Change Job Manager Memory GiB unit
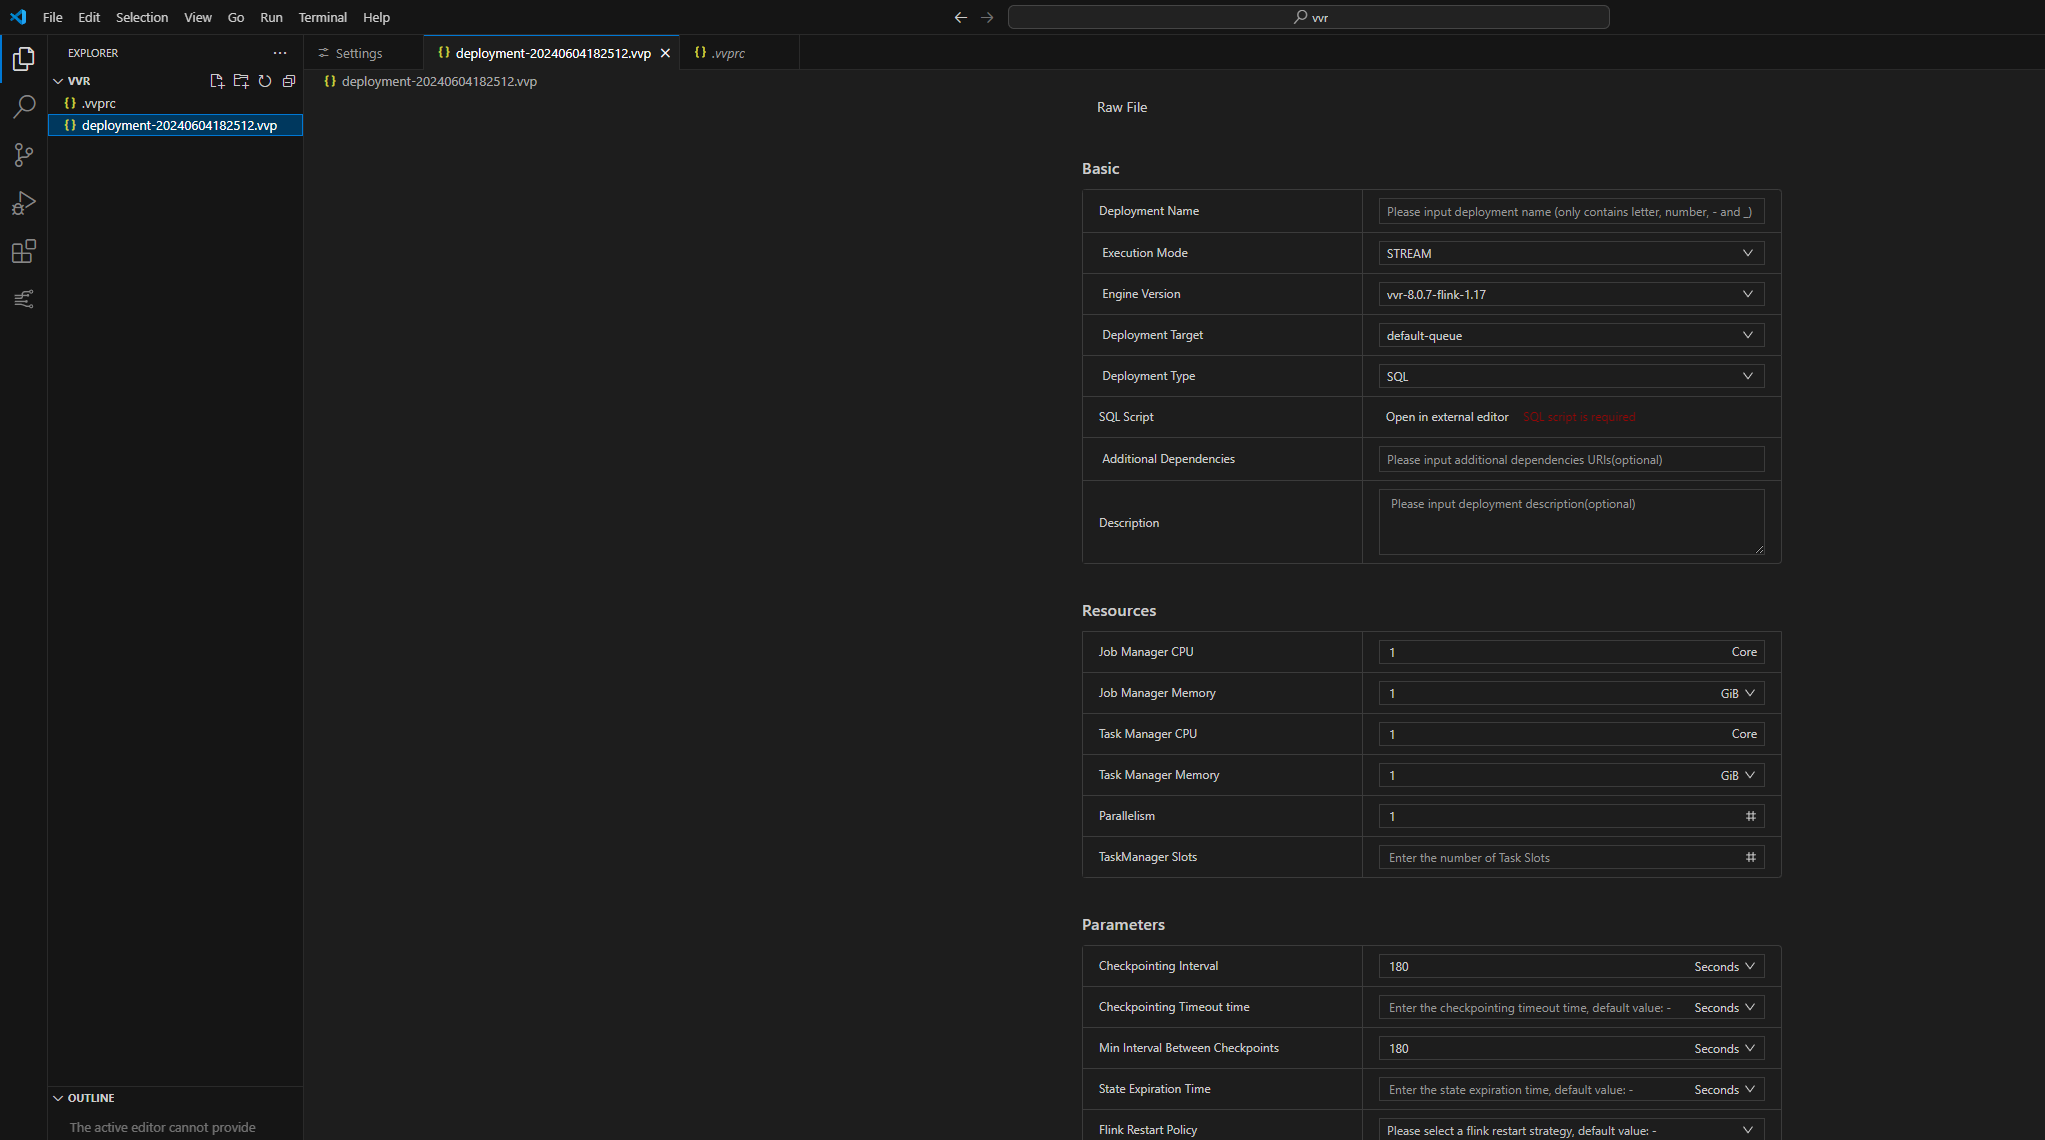Image resolution: width=2045 pixels, height=1140 pixels. coord(1737,693)
